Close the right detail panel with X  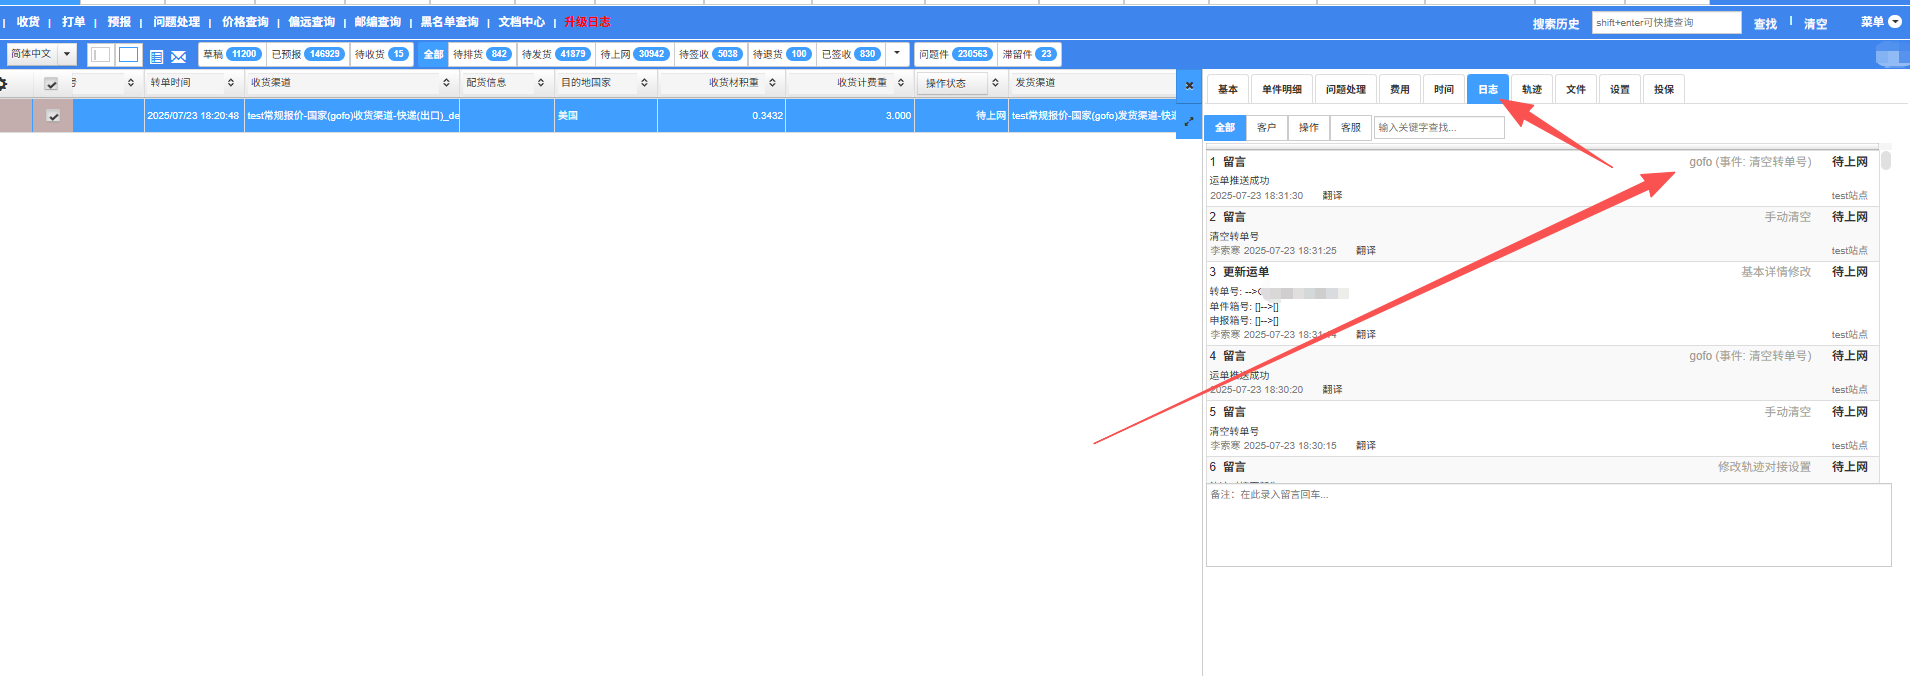tap(1189, 85)
